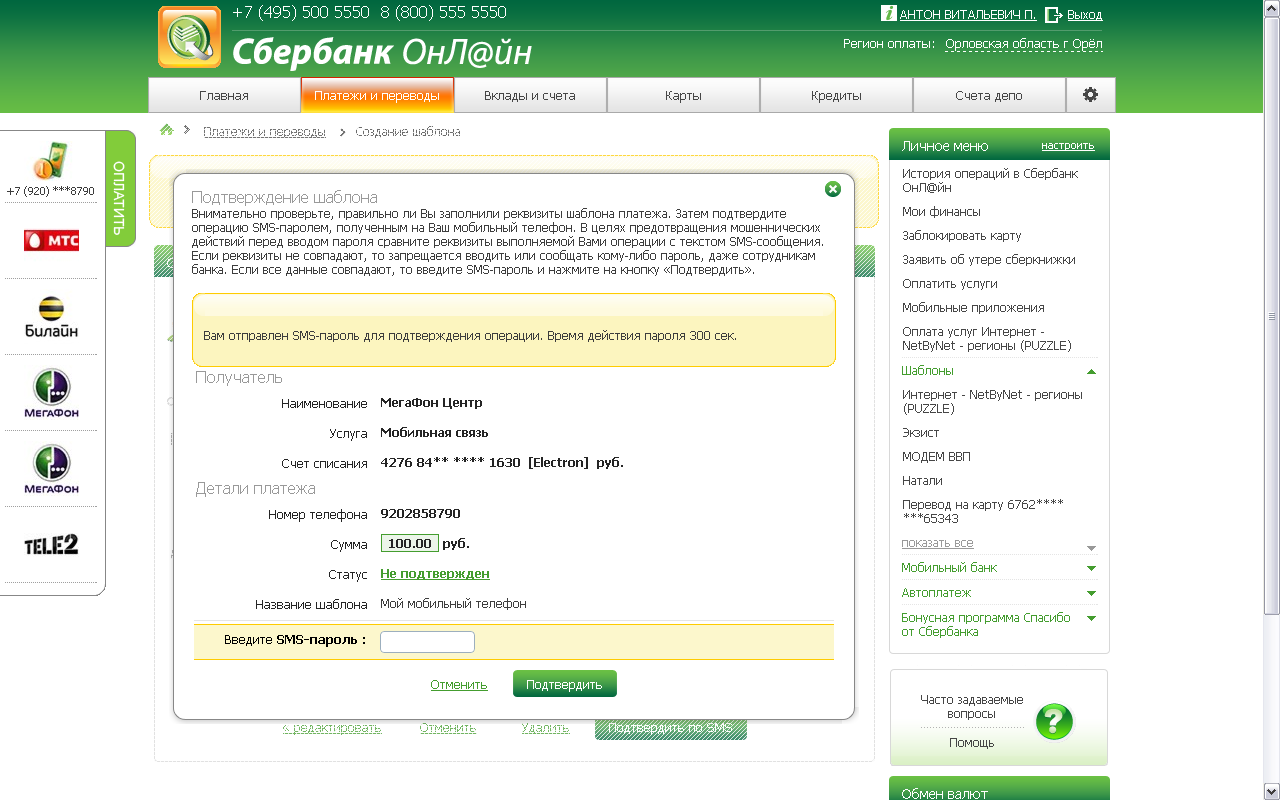This screenshot has height=800, width=1280.
Task: Click Платежи и переводы breadcrumb link
Action: 264,132
